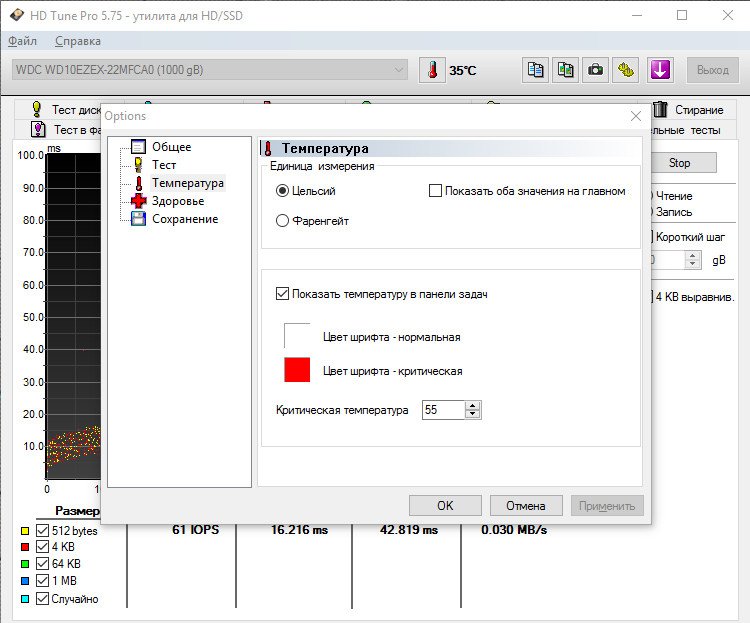
Task: Open the Файл menu
Action: pyautogui.click(x=22, y=41)
